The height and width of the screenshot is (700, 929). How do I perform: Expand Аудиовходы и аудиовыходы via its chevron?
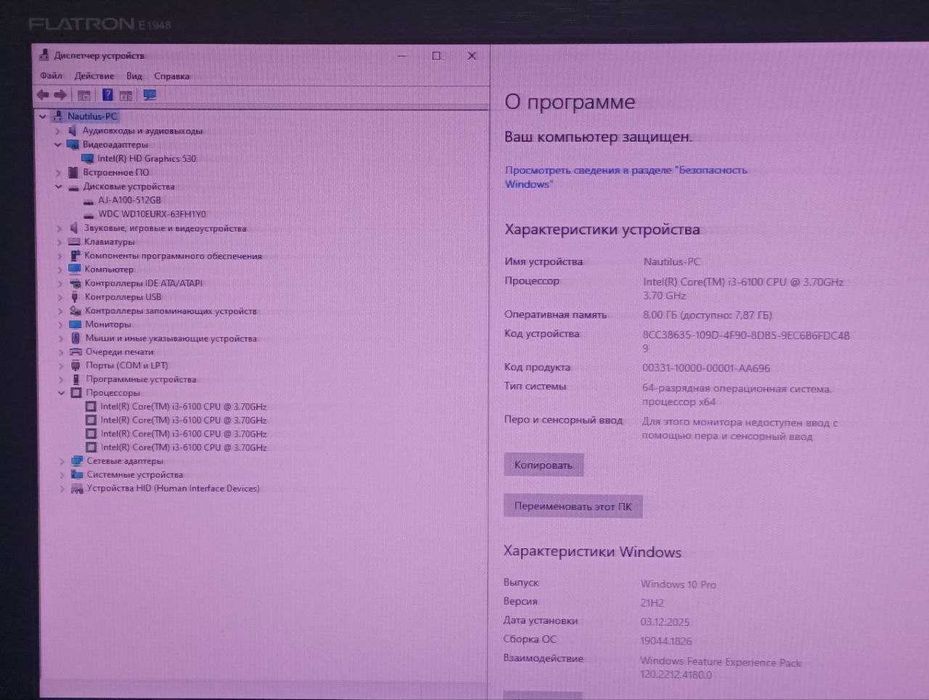click(57, 131)
